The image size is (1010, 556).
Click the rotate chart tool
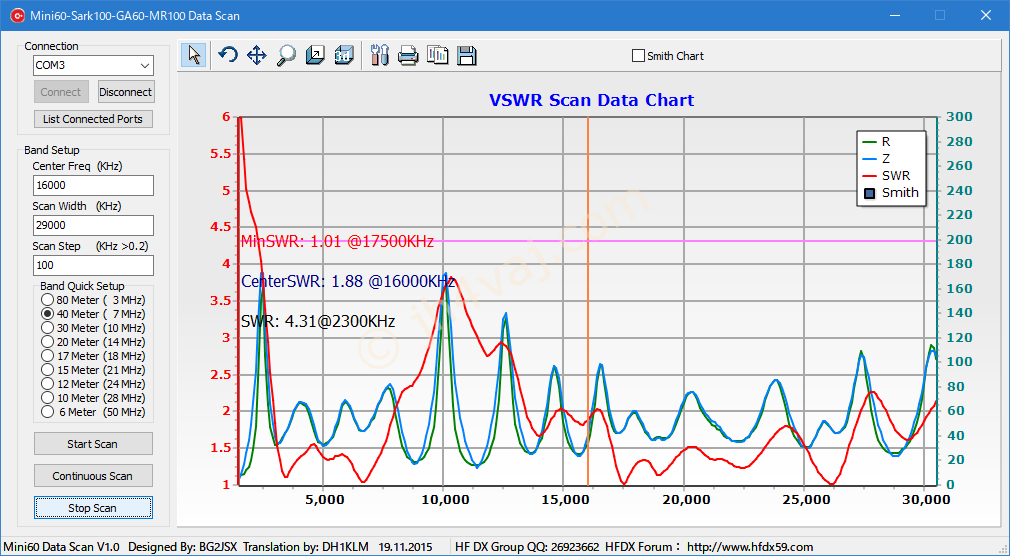tap(227, 55)
